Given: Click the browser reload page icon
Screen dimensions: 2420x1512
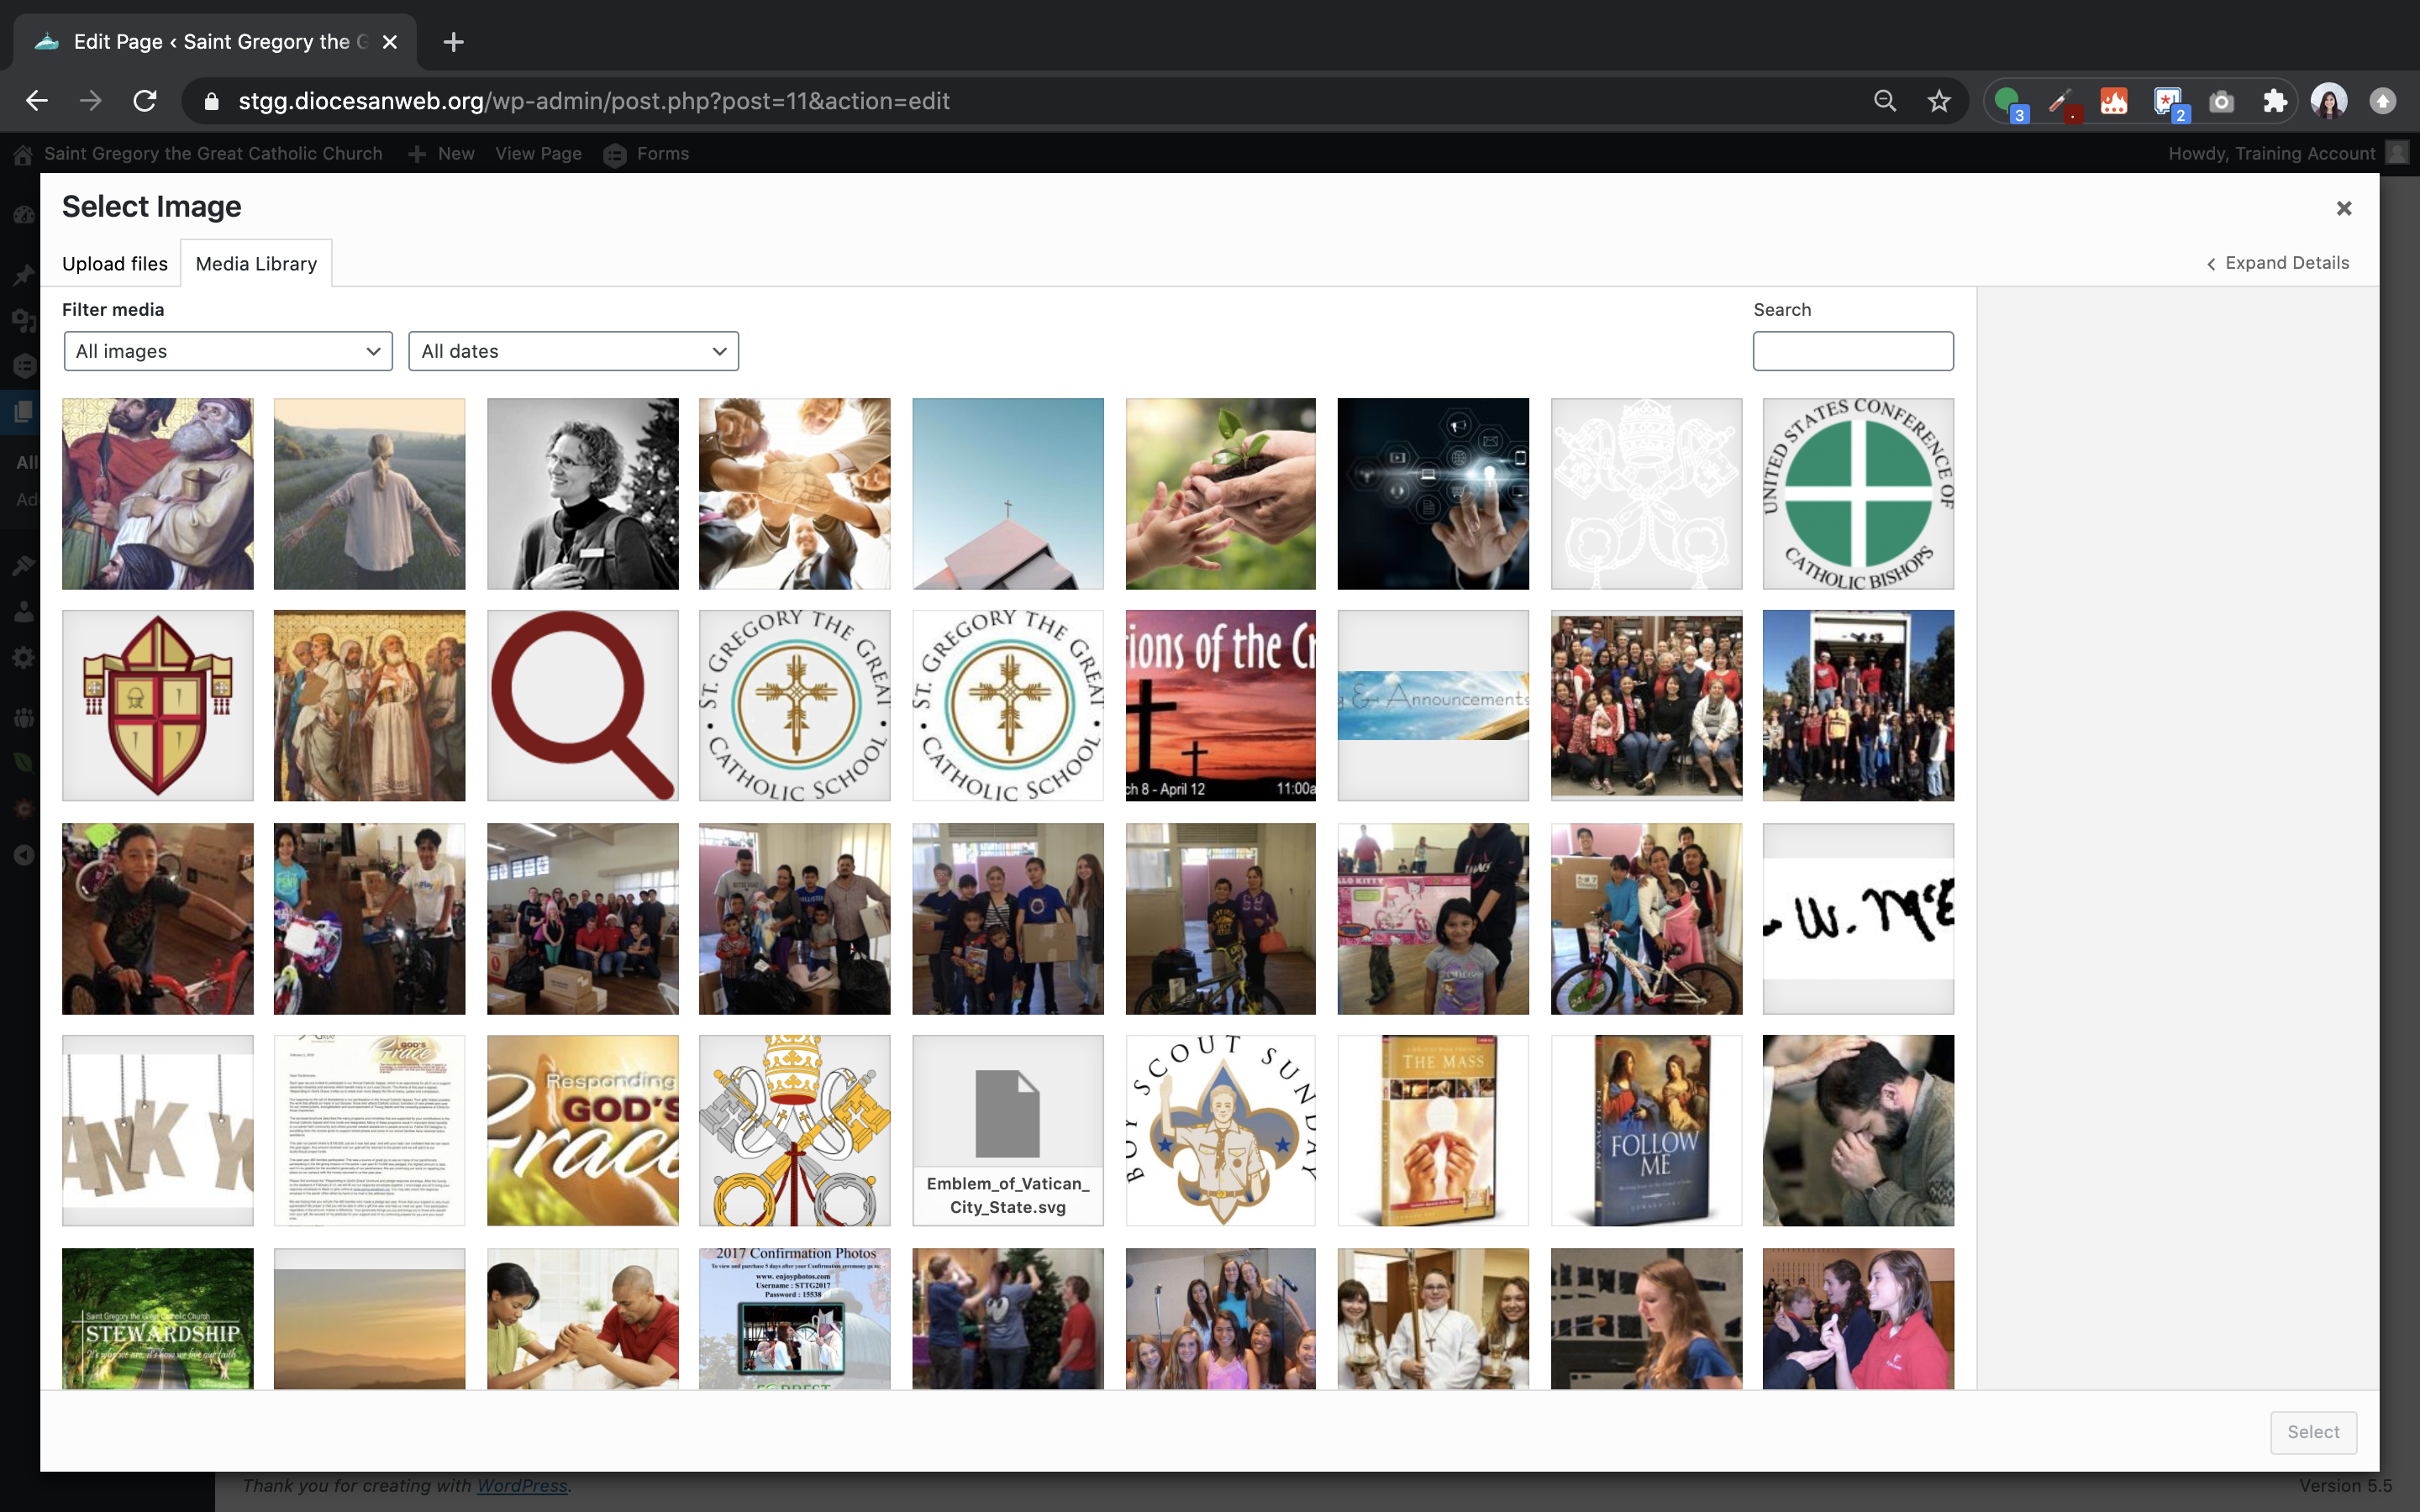Looking at the screenshot, I should click(x=145, y=101).
